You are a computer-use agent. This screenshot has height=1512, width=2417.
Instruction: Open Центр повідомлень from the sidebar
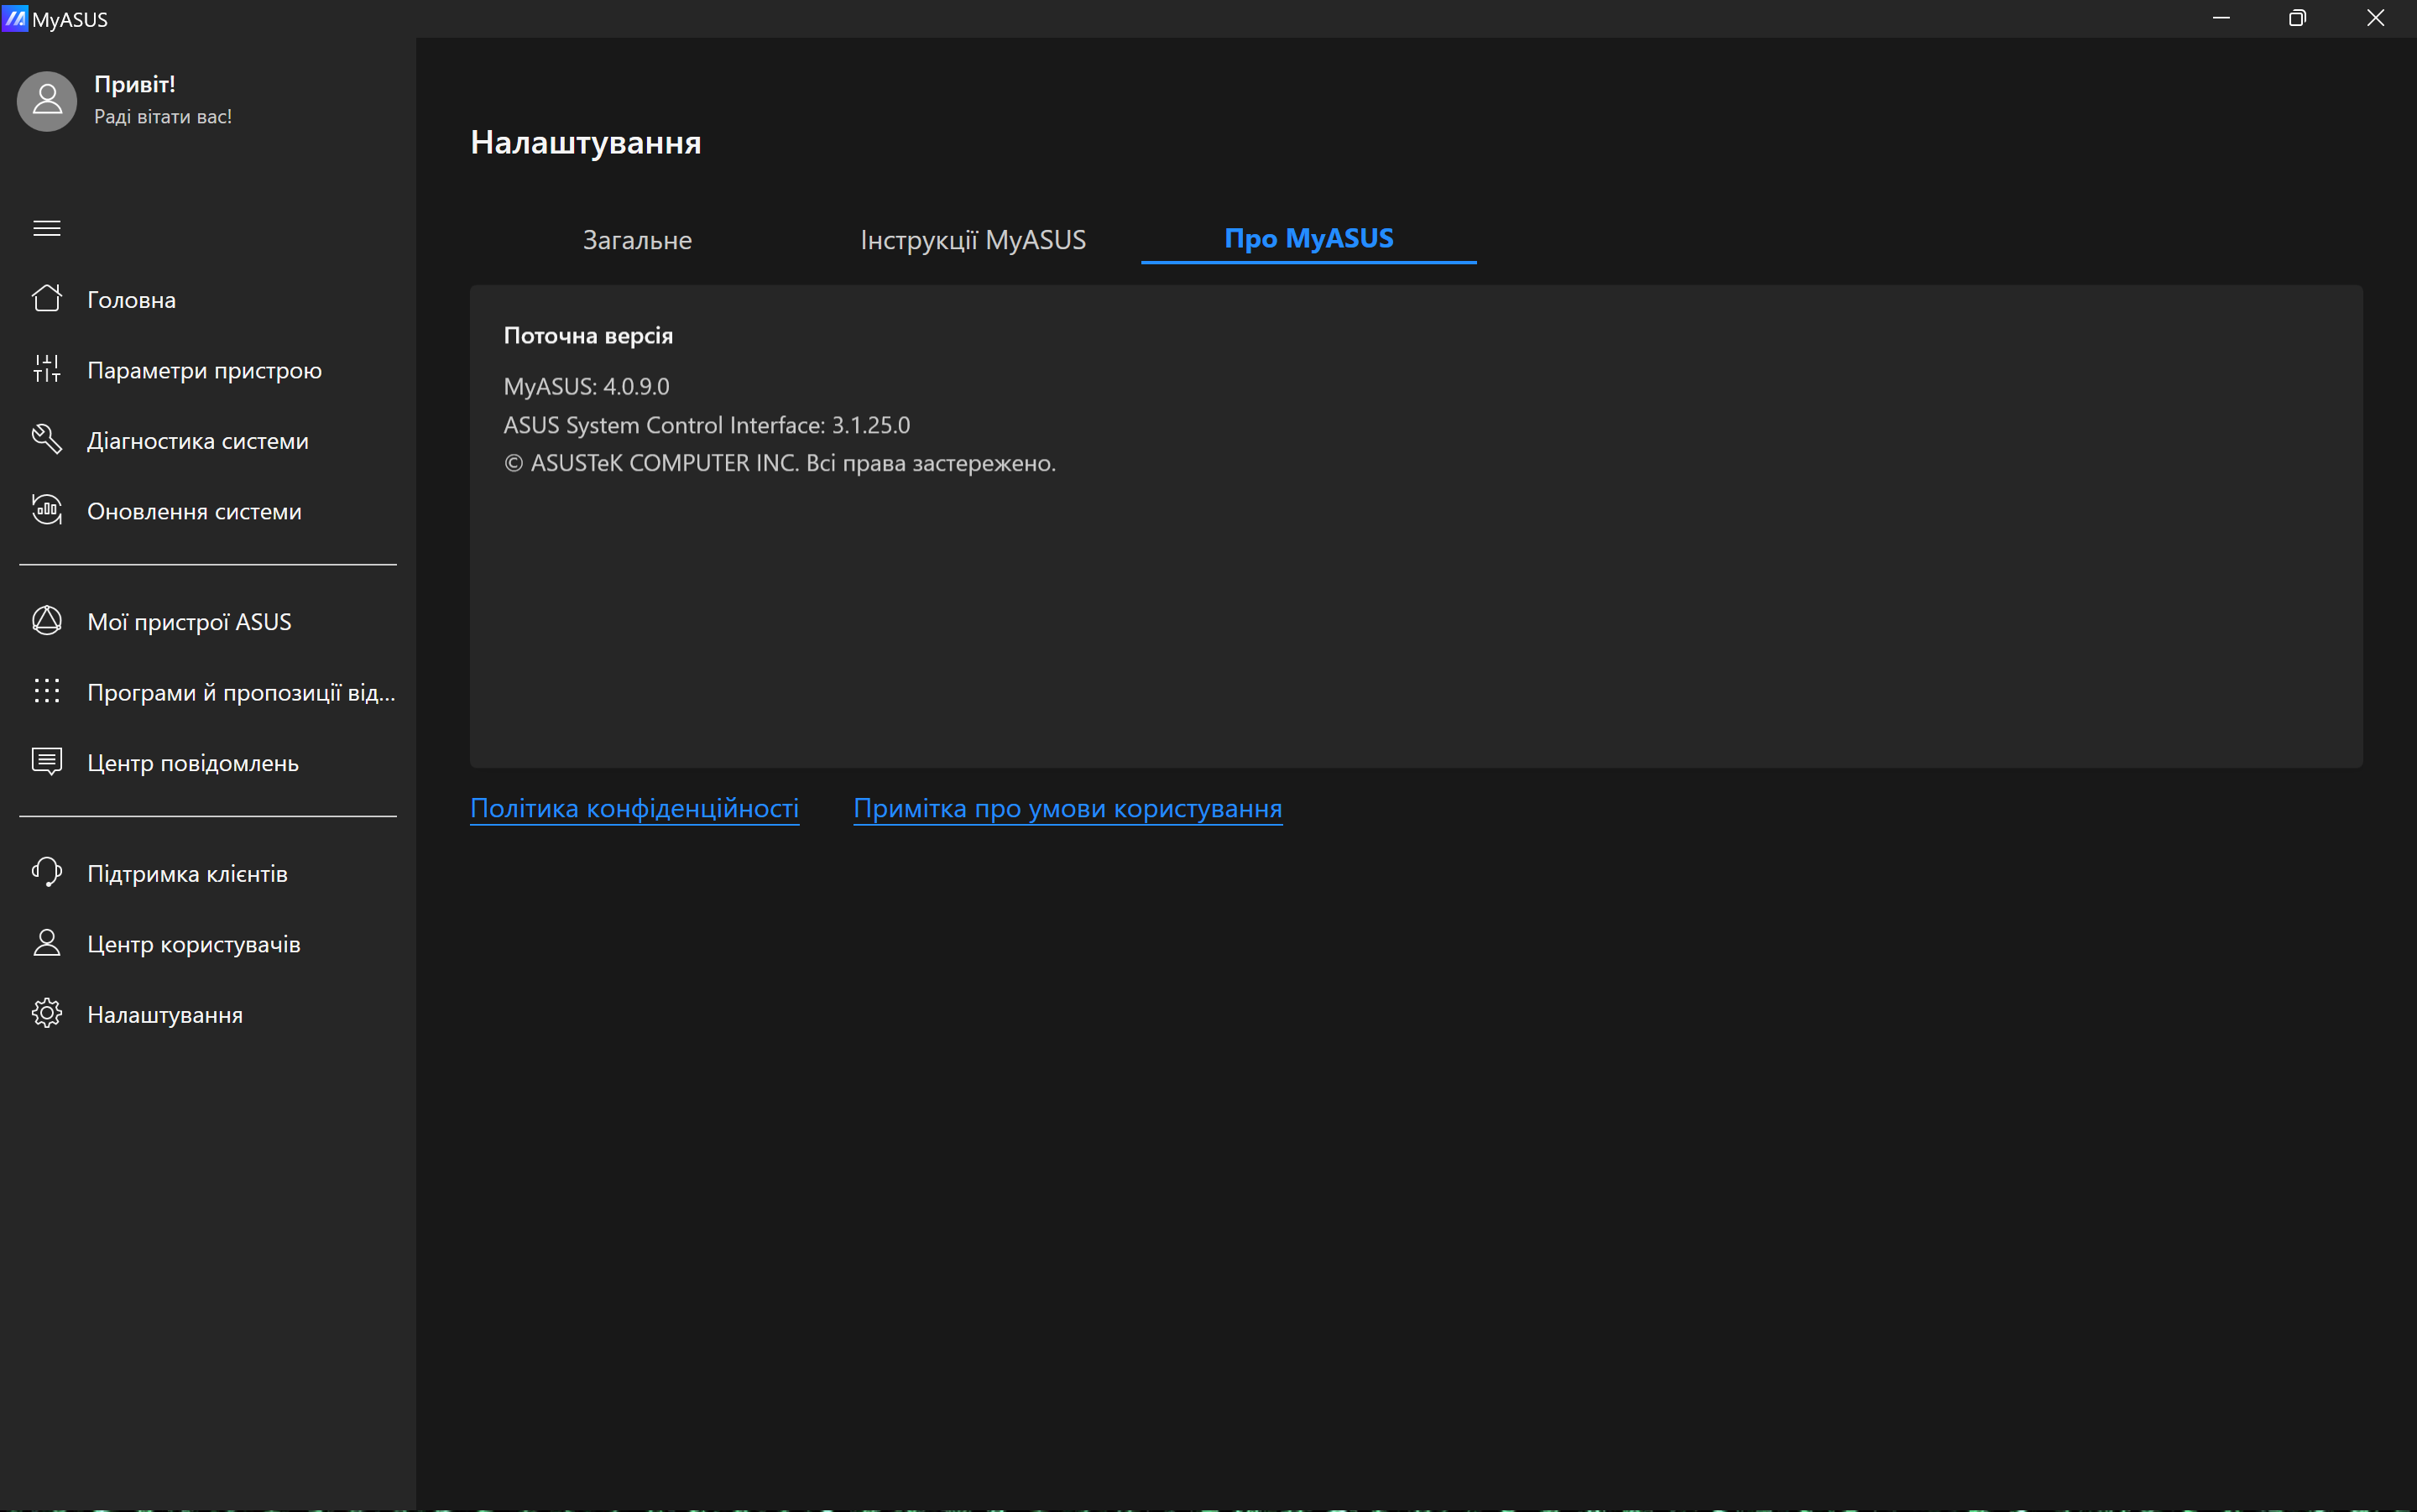click(193, 763)
